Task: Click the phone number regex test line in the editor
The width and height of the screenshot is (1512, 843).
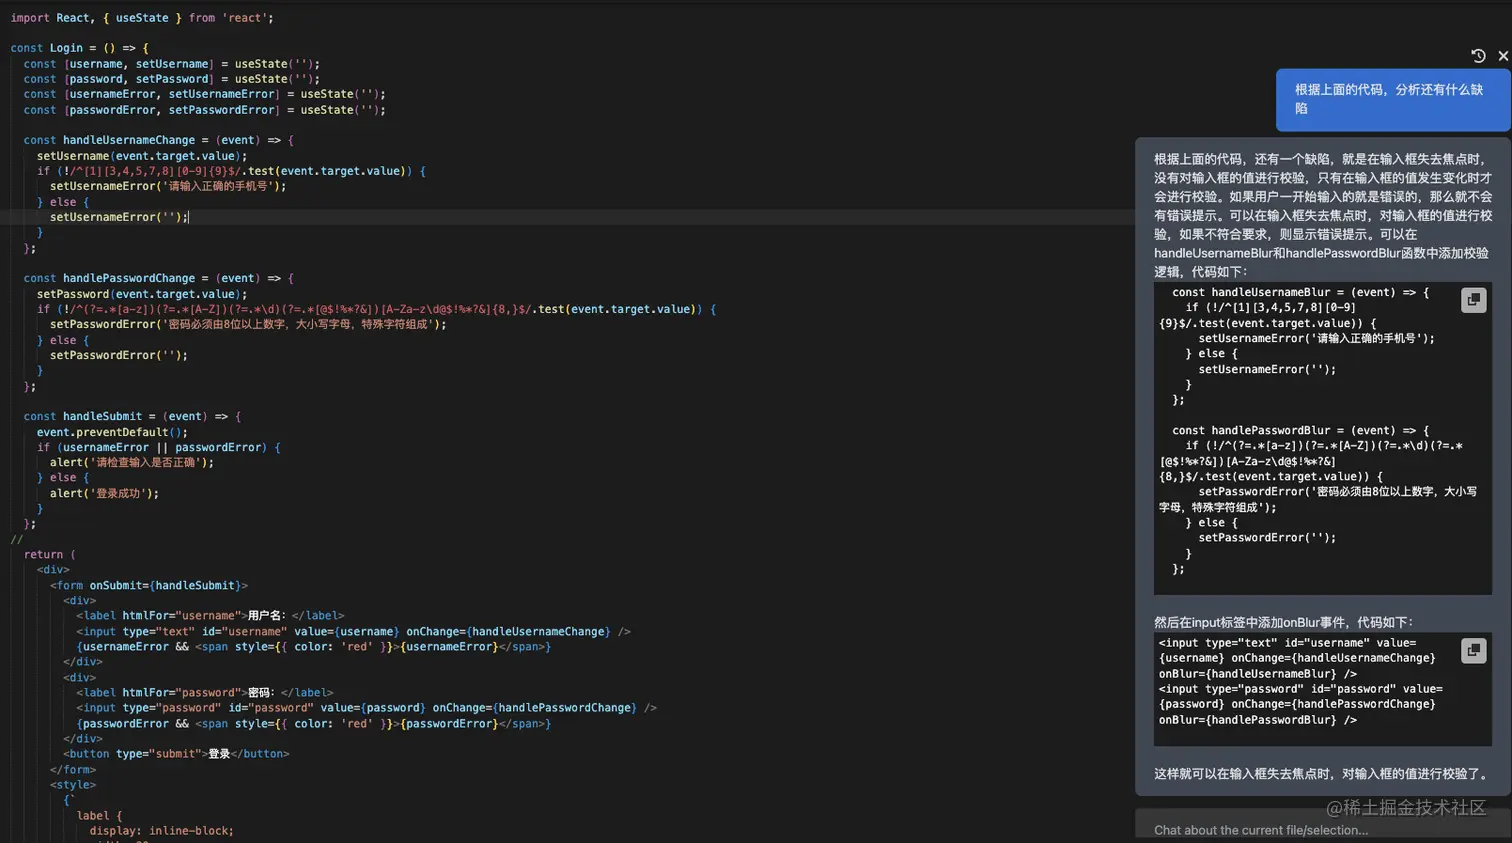Action: click(231, 171)
